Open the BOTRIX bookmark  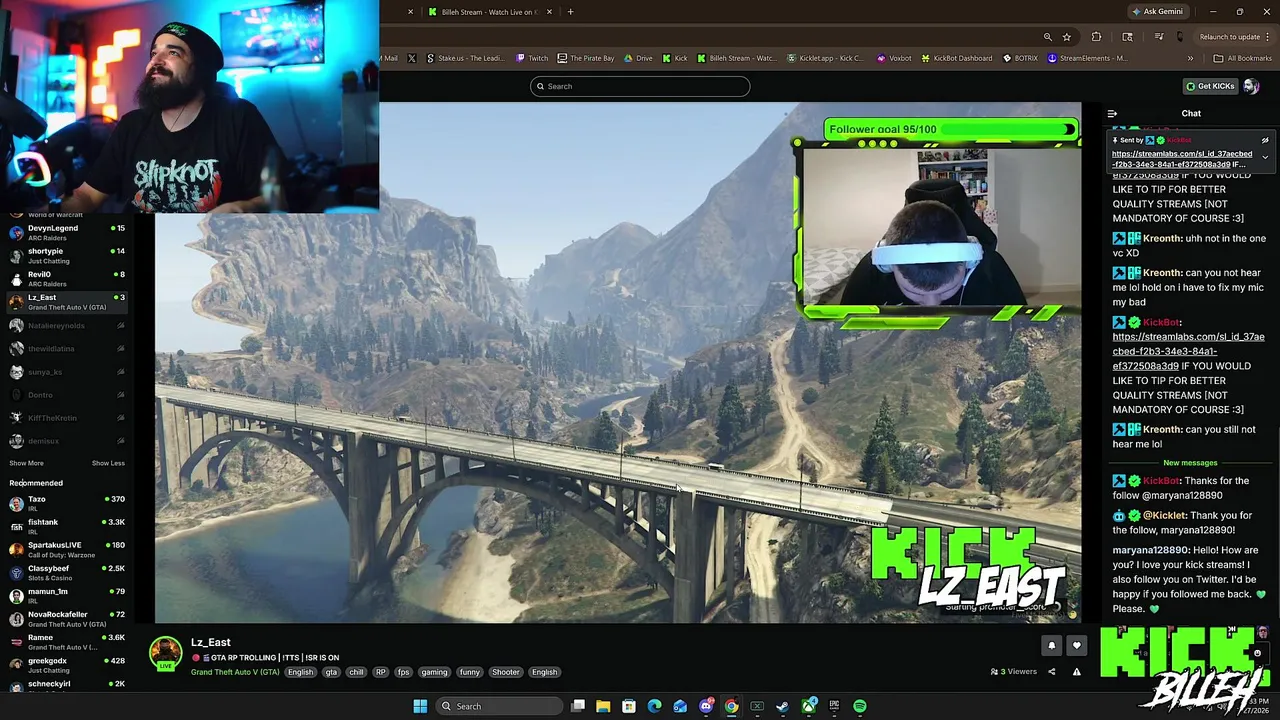(x=1020, y=58)
